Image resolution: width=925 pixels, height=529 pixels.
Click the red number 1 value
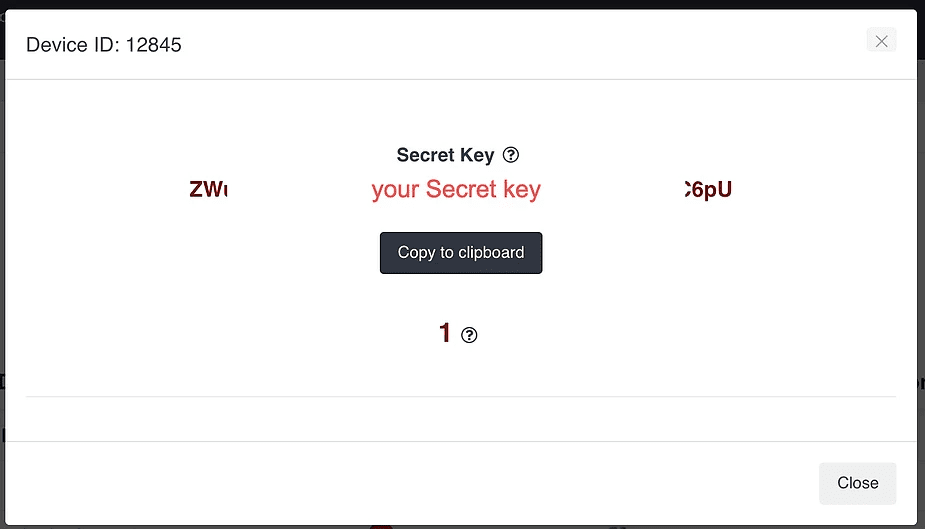click(x=445, y=333)
